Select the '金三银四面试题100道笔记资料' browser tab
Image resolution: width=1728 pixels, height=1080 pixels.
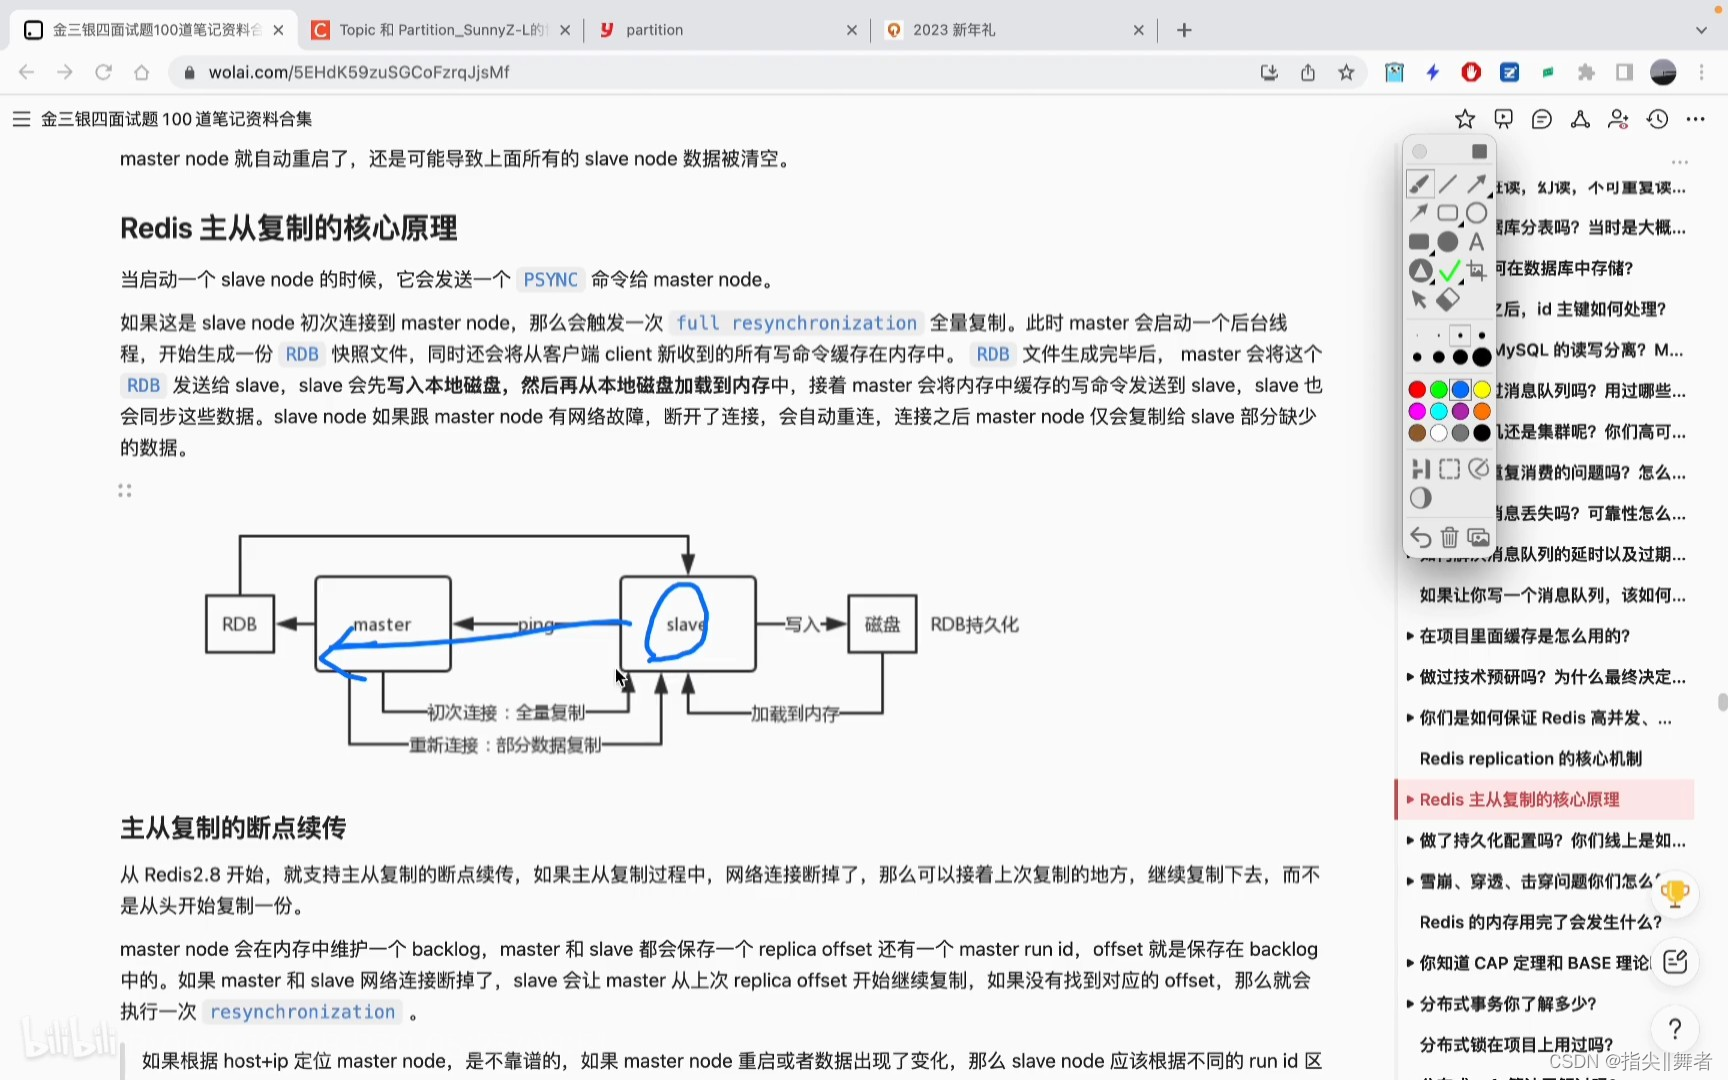[154, 30]
